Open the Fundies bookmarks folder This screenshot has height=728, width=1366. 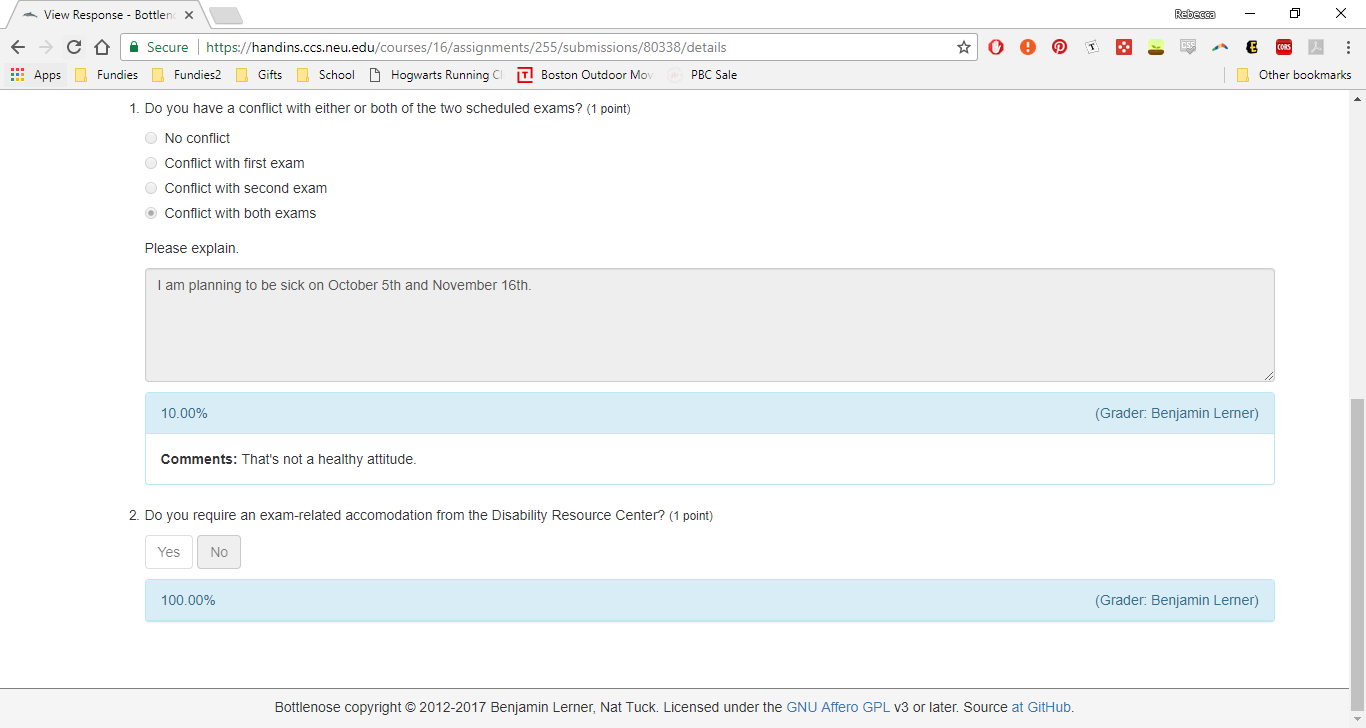pos(107,75)
